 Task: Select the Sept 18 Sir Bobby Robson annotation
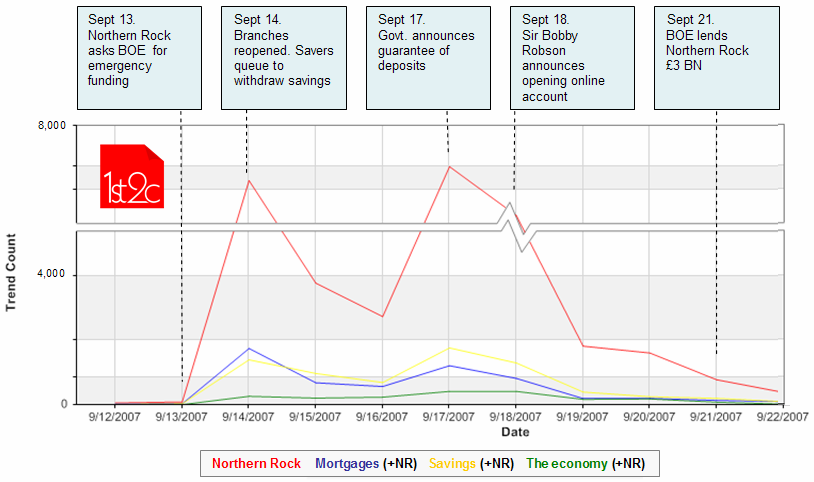tap(572, 58)
